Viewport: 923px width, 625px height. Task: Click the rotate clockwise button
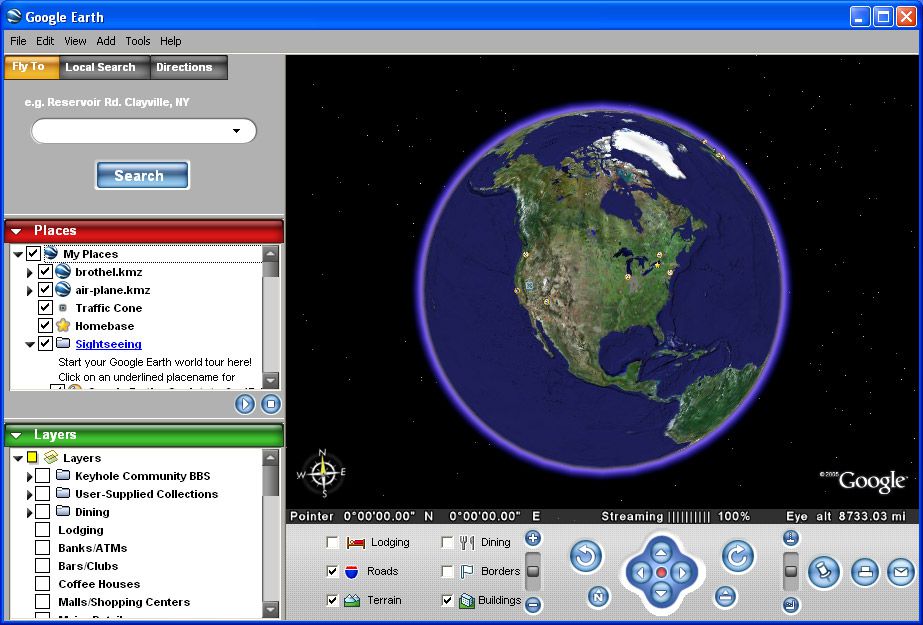click(738, 556)
